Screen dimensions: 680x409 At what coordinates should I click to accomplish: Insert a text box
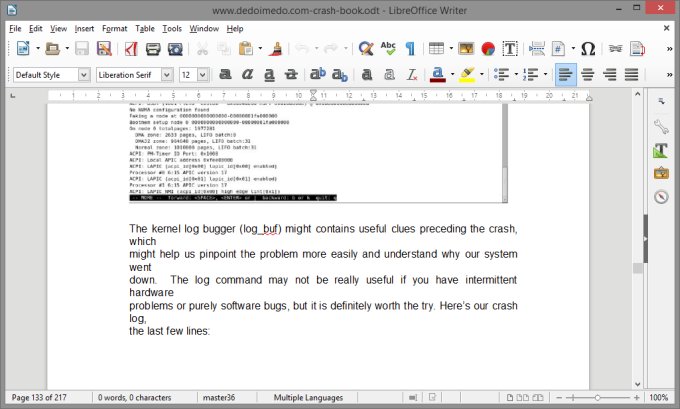pyautogui.click(x=510, y=49)
